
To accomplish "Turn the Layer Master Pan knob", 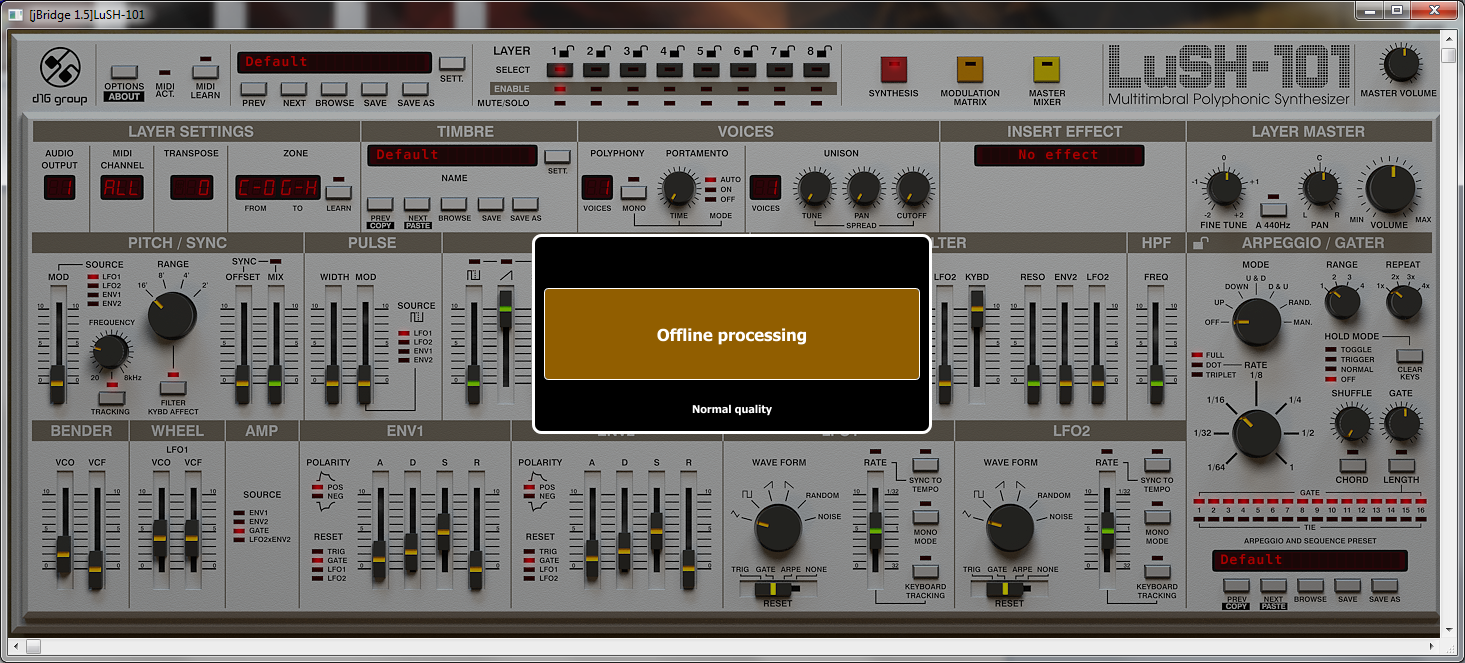I will 1319,188.
